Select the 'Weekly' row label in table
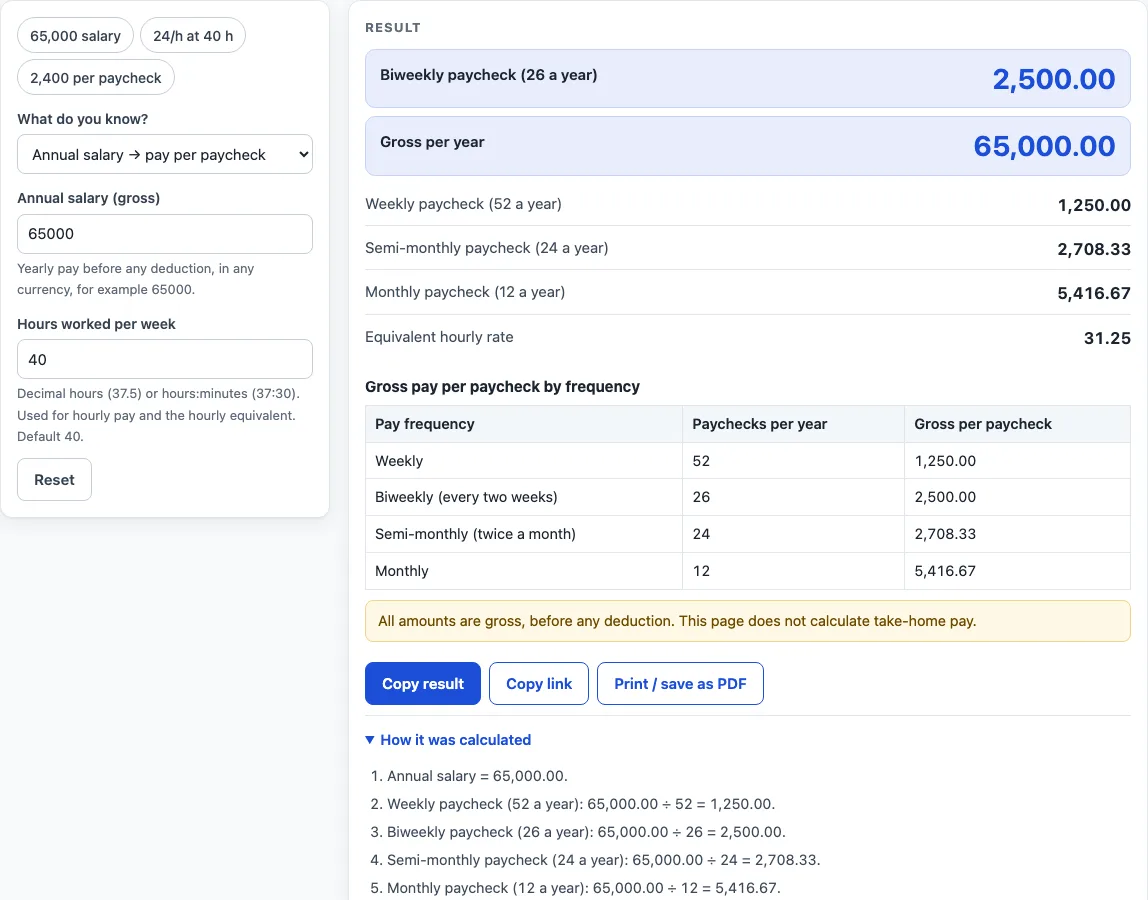The image size is (1148, 900). [x=399, y=461]
